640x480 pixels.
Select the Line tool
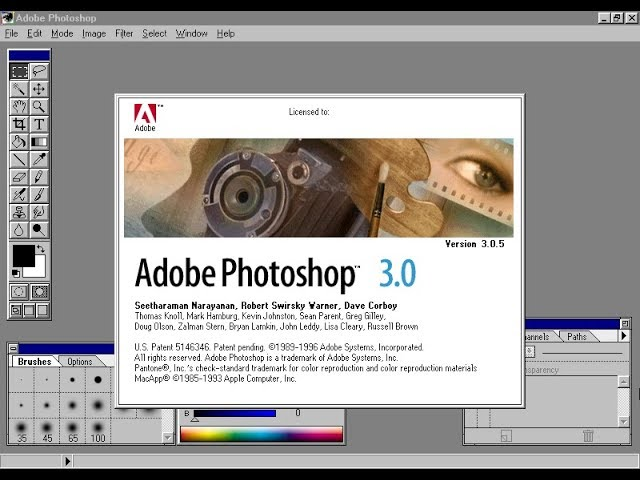(19, 159)
